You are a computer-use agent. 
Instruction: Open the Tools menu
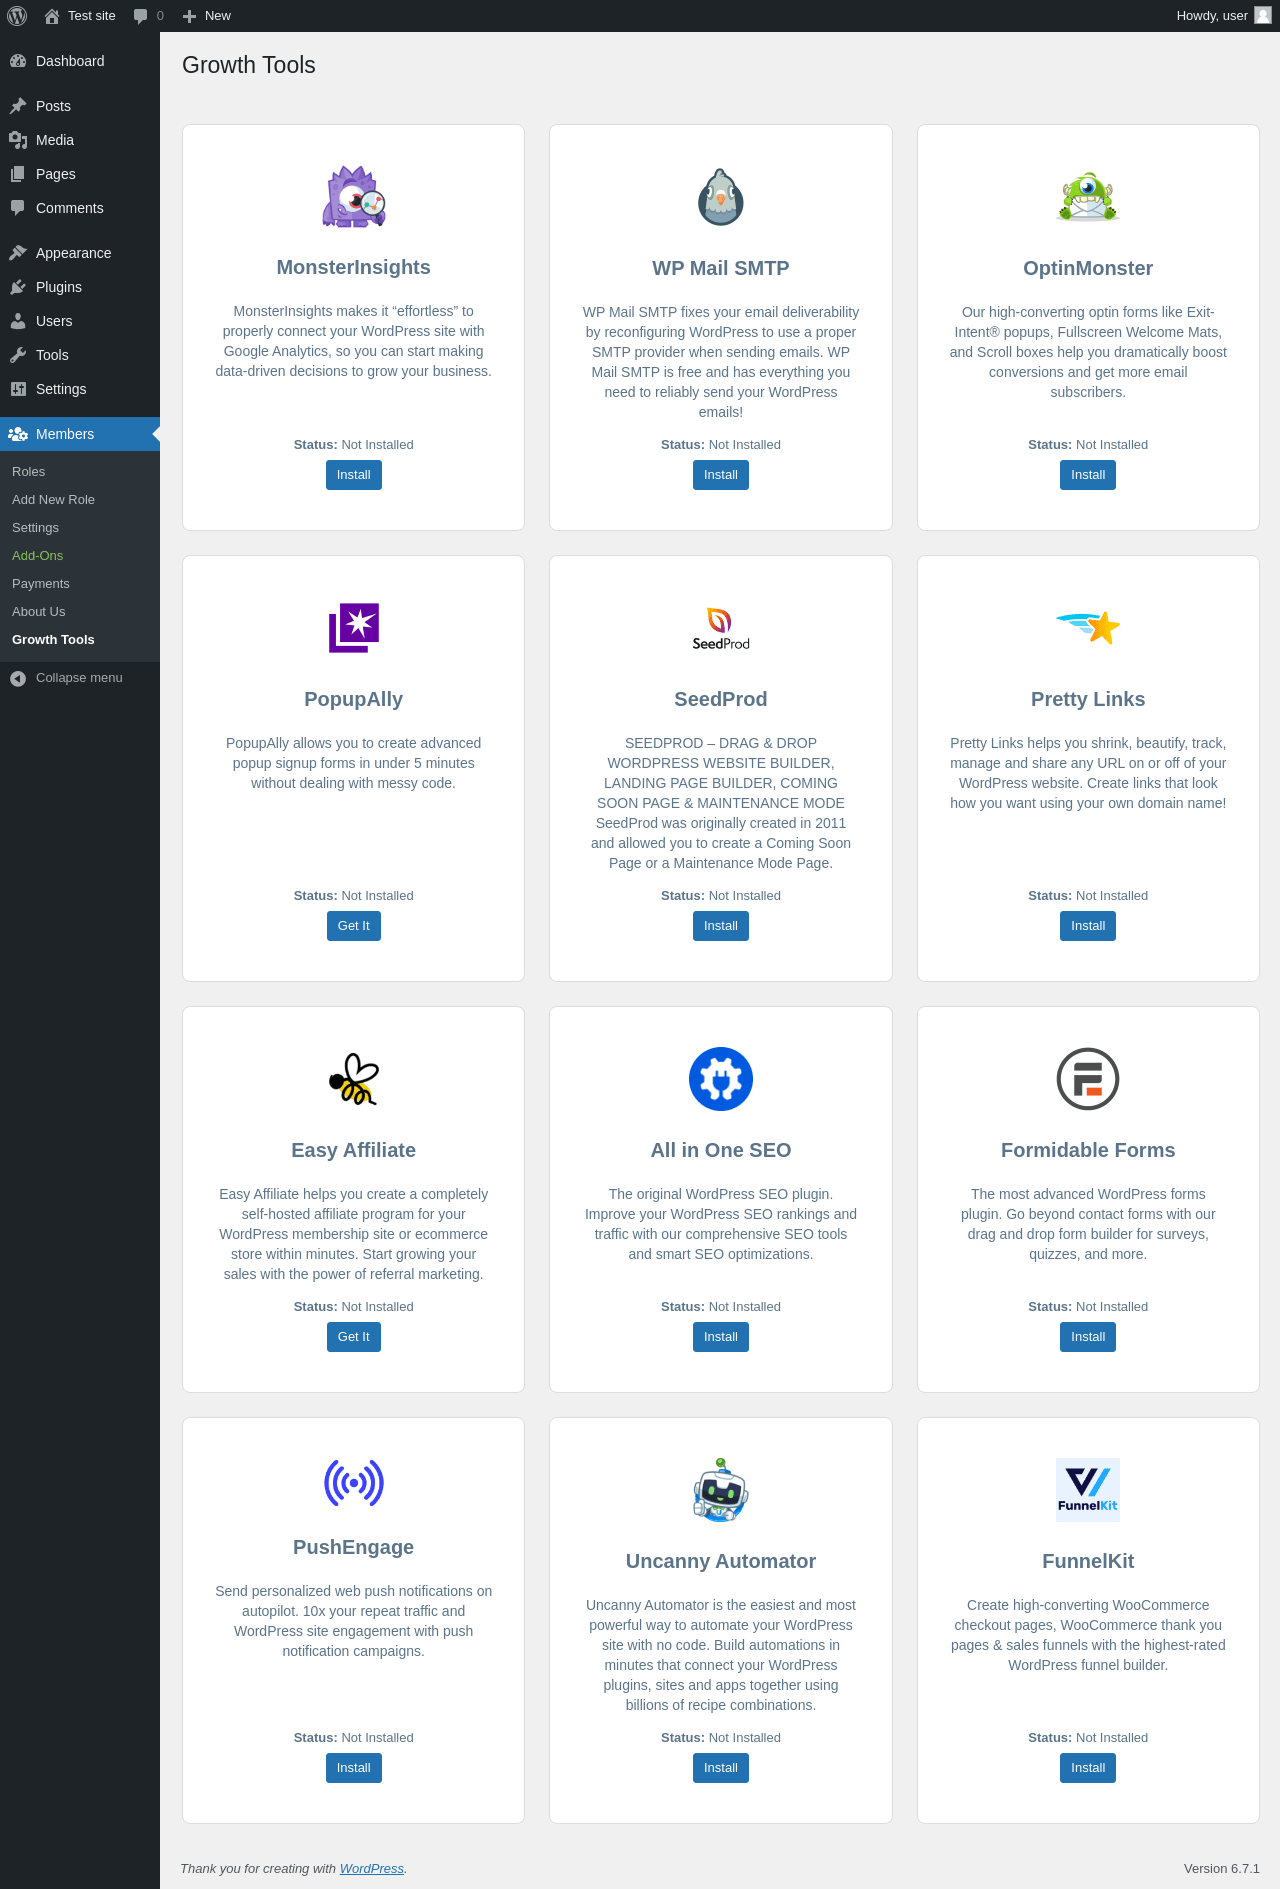tap(80, 355)
